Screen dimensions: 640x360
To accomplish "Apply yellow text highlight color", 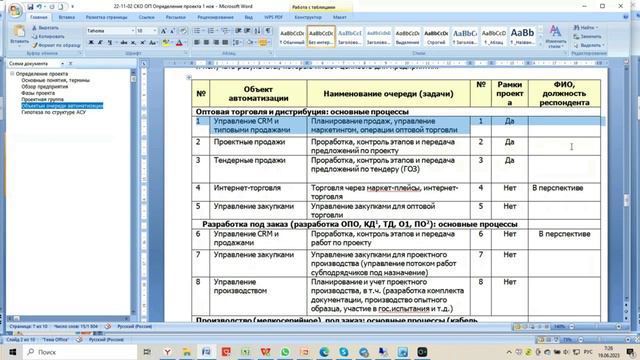I will [165, 42].
